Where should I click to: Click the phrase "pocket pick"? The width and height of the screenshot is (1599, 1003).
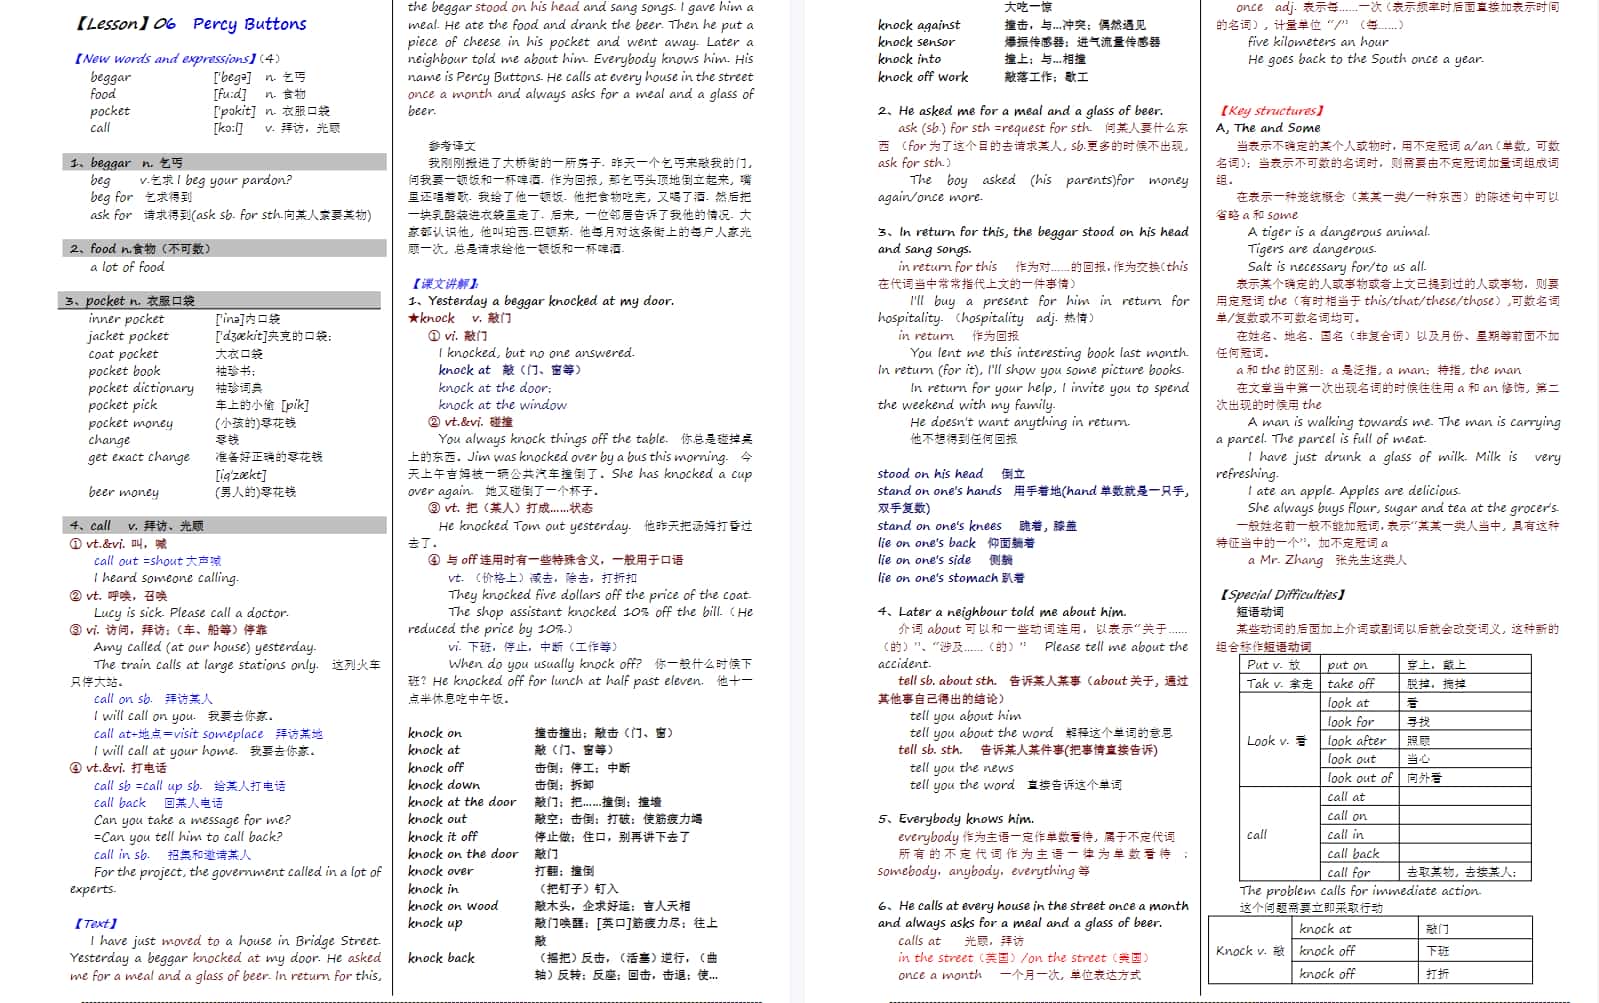point(123,405)
